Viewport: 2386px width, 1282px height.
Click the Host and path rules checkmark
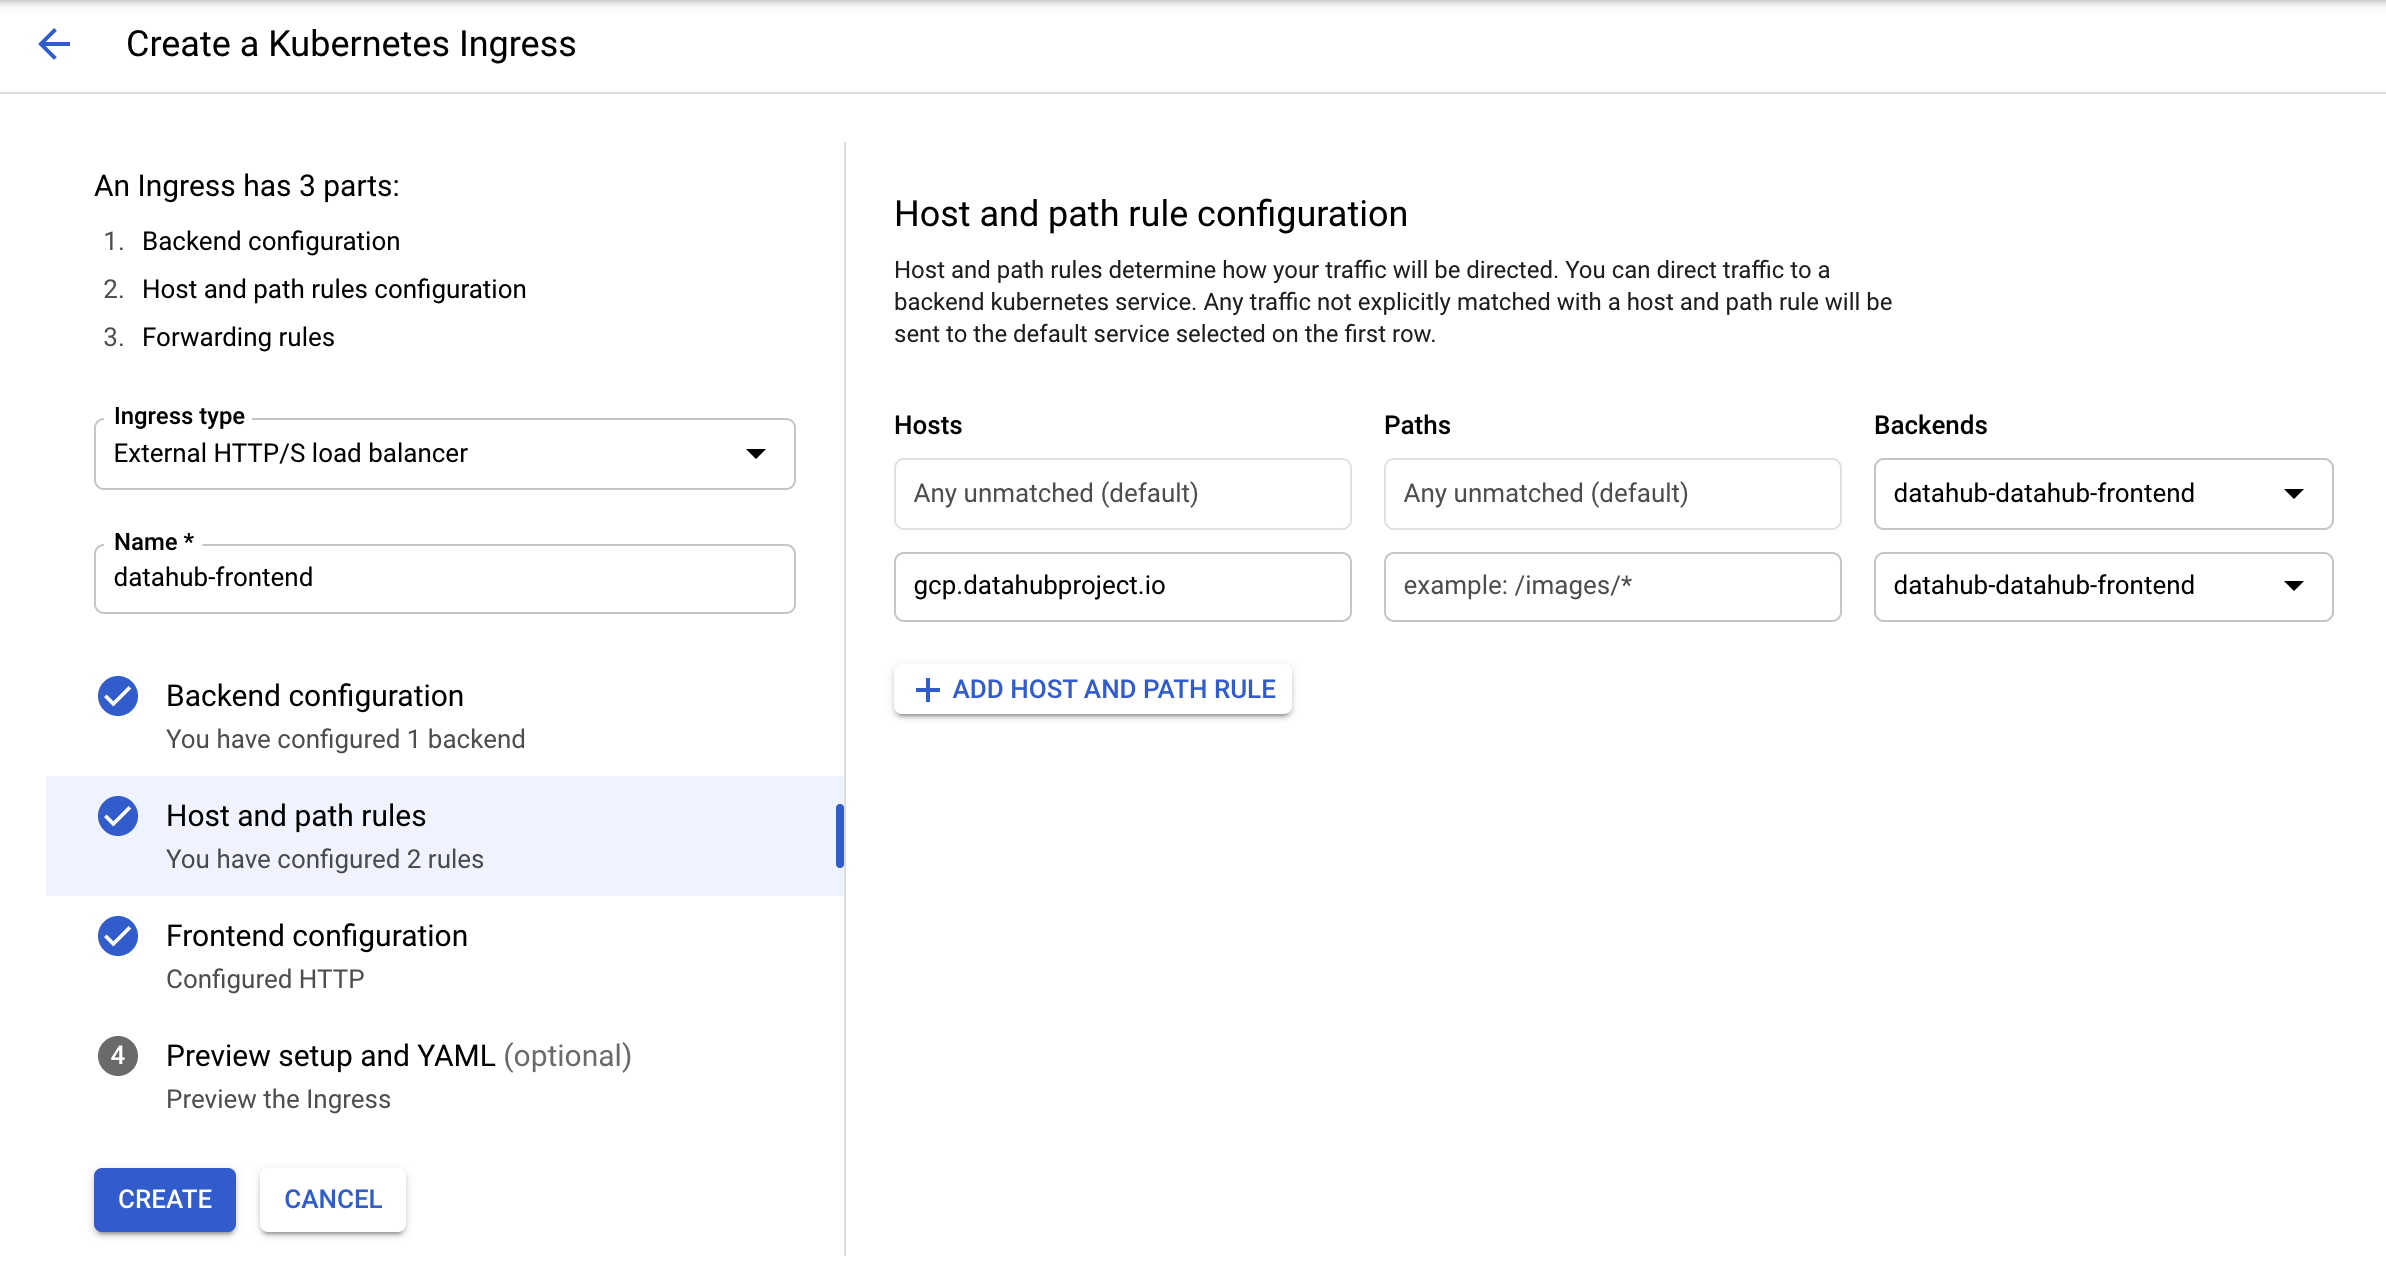click(x=118, y=816)
